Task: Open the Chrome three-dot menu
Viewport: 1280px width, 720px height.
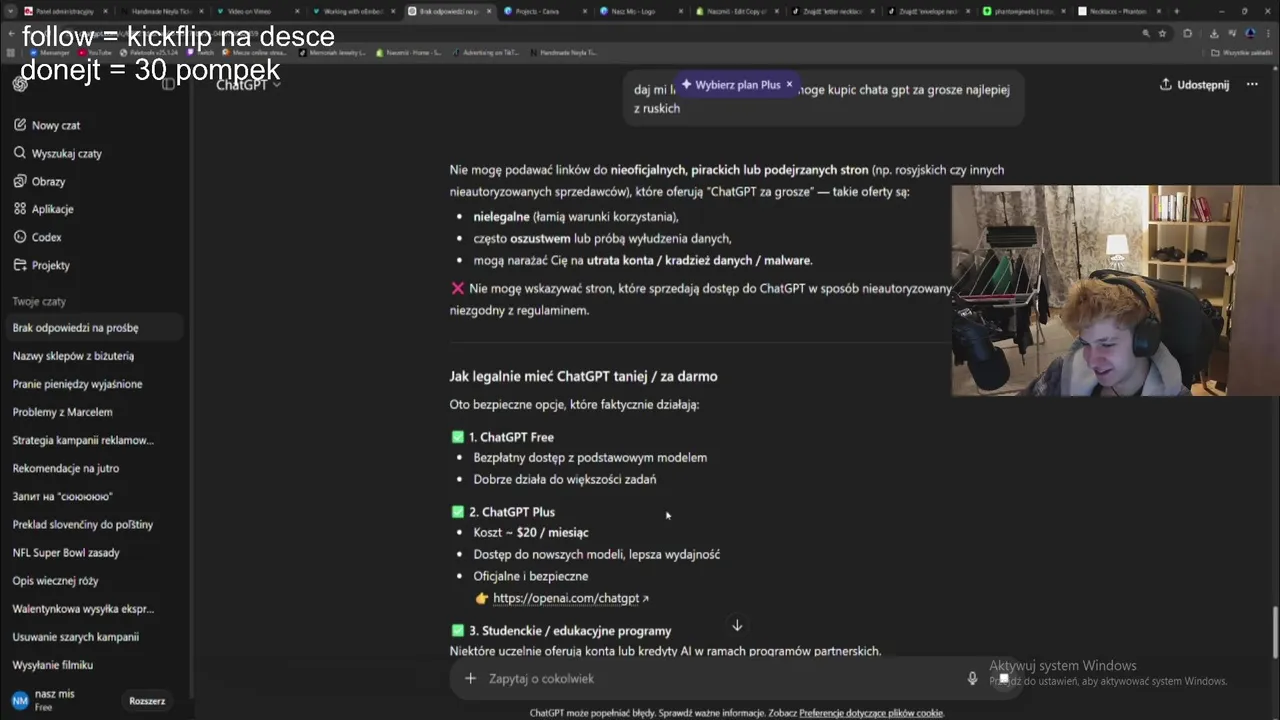Action: point(1268,33)
